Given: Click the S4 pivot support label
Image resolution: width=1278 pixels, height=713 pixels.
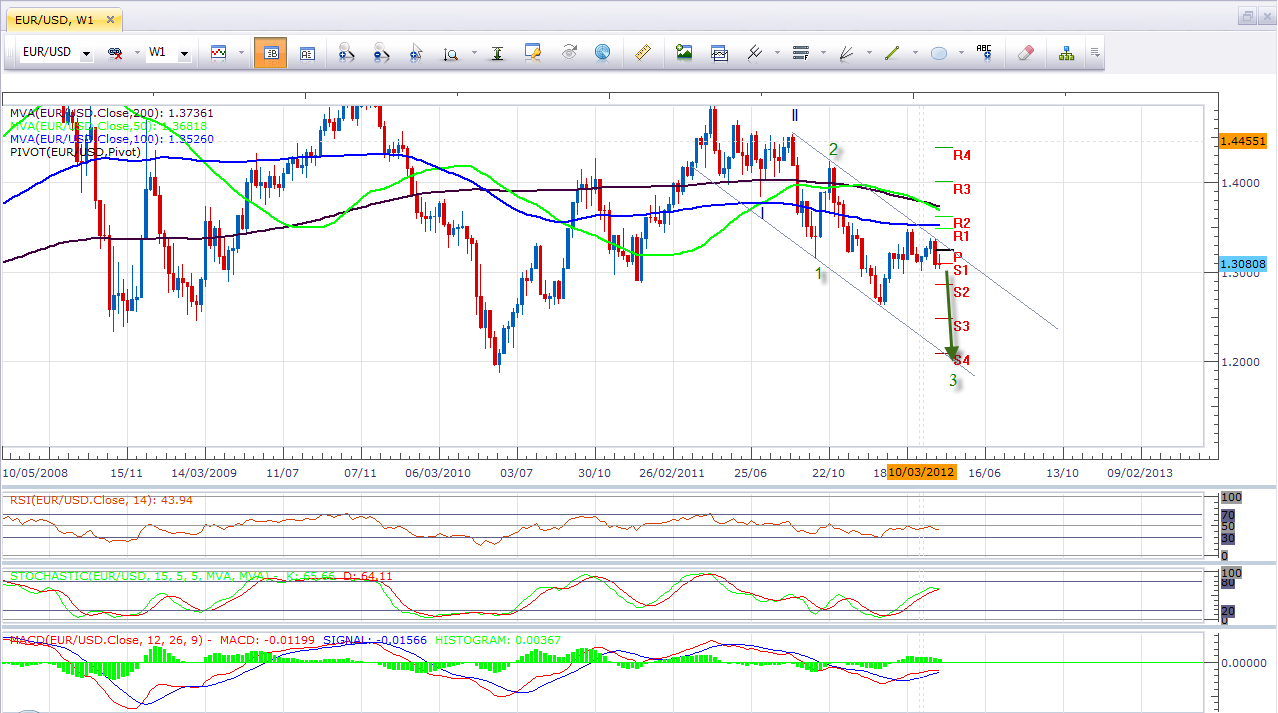Looking at the screenshot, I should [962, 360].
